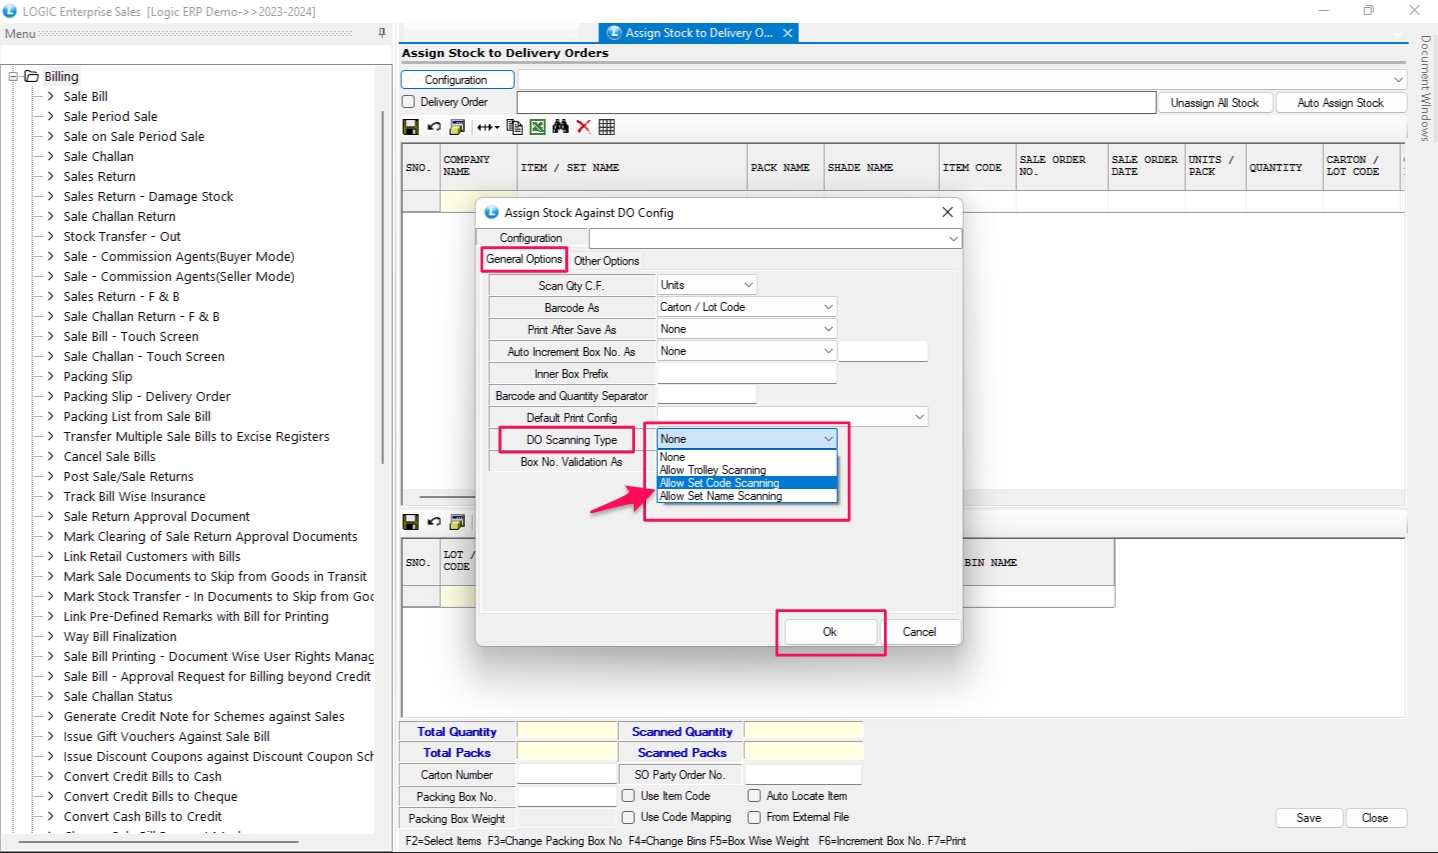The height and width of the screenshot is (853, 1438).
Task: Click the copy documents icon in toolbar
Action: (x=514, y=127)
